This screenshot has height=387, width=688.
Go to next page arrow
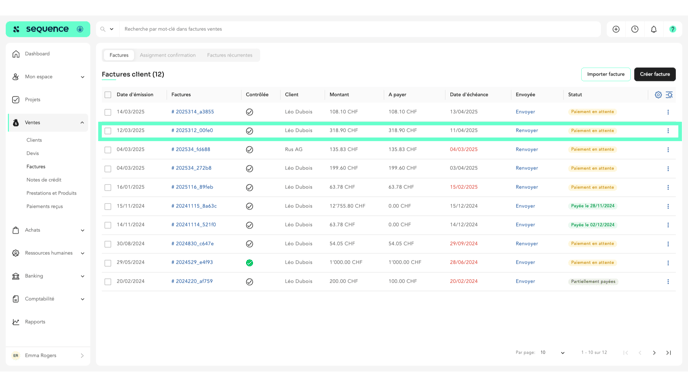tap(654, 353)
